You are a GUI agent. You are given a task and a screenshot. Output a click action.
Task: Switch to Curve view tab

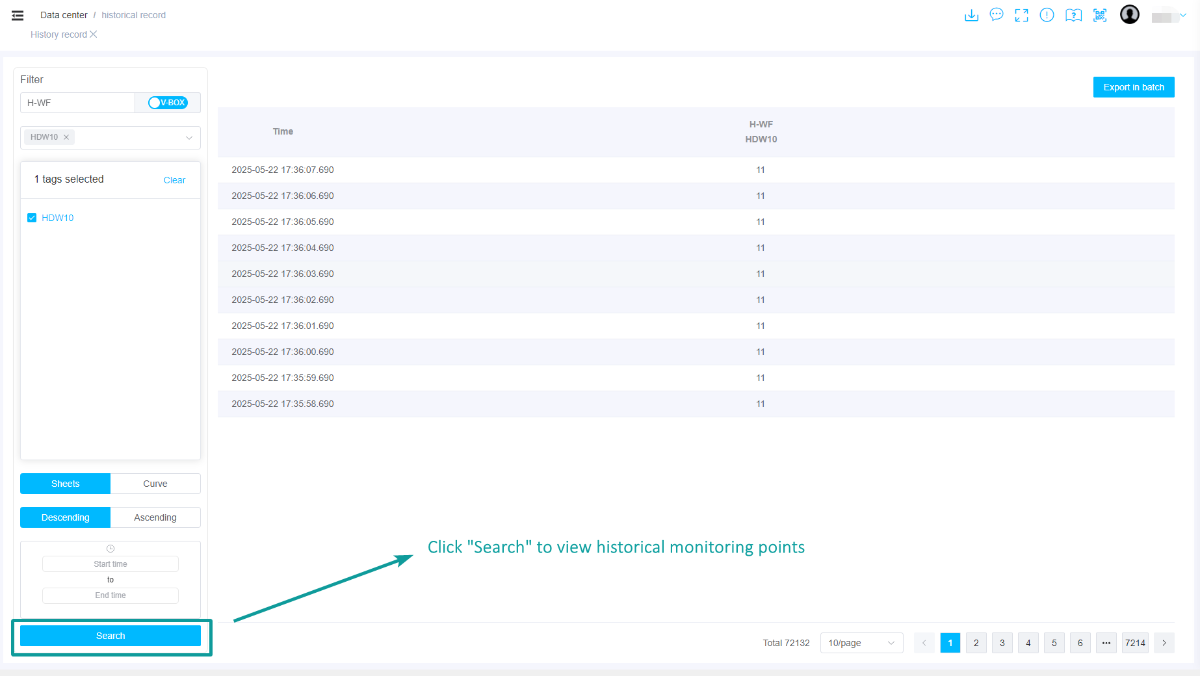click(x=155, y=484)
